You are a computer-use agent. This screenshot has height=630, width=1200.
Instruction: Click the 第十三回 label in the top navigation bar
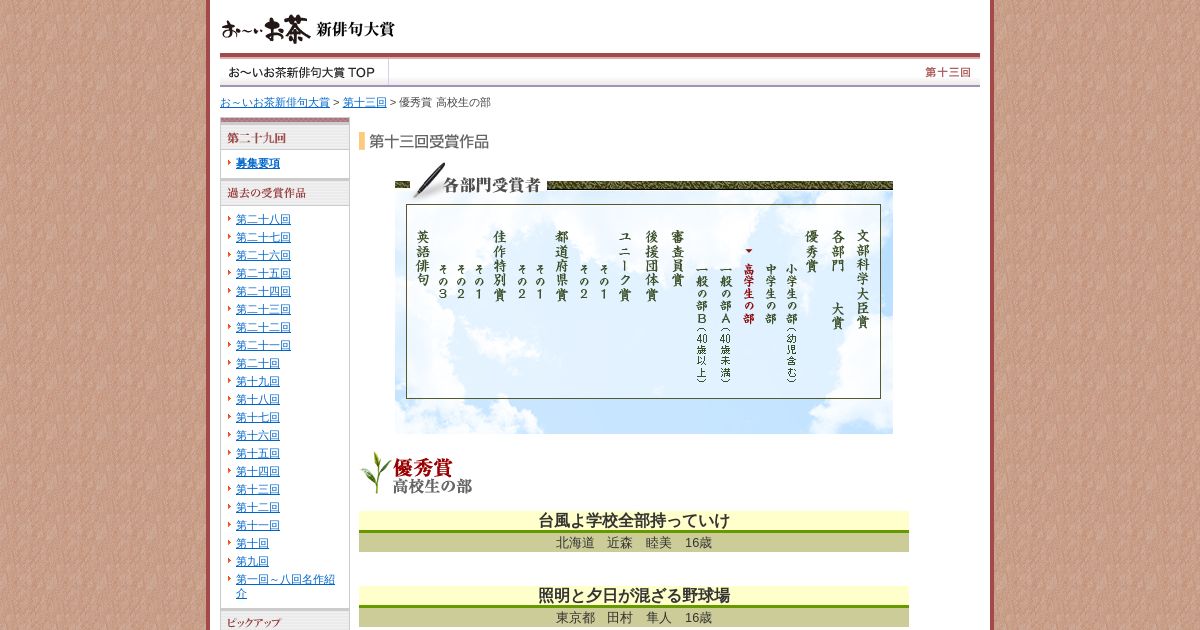click(947, 72)
